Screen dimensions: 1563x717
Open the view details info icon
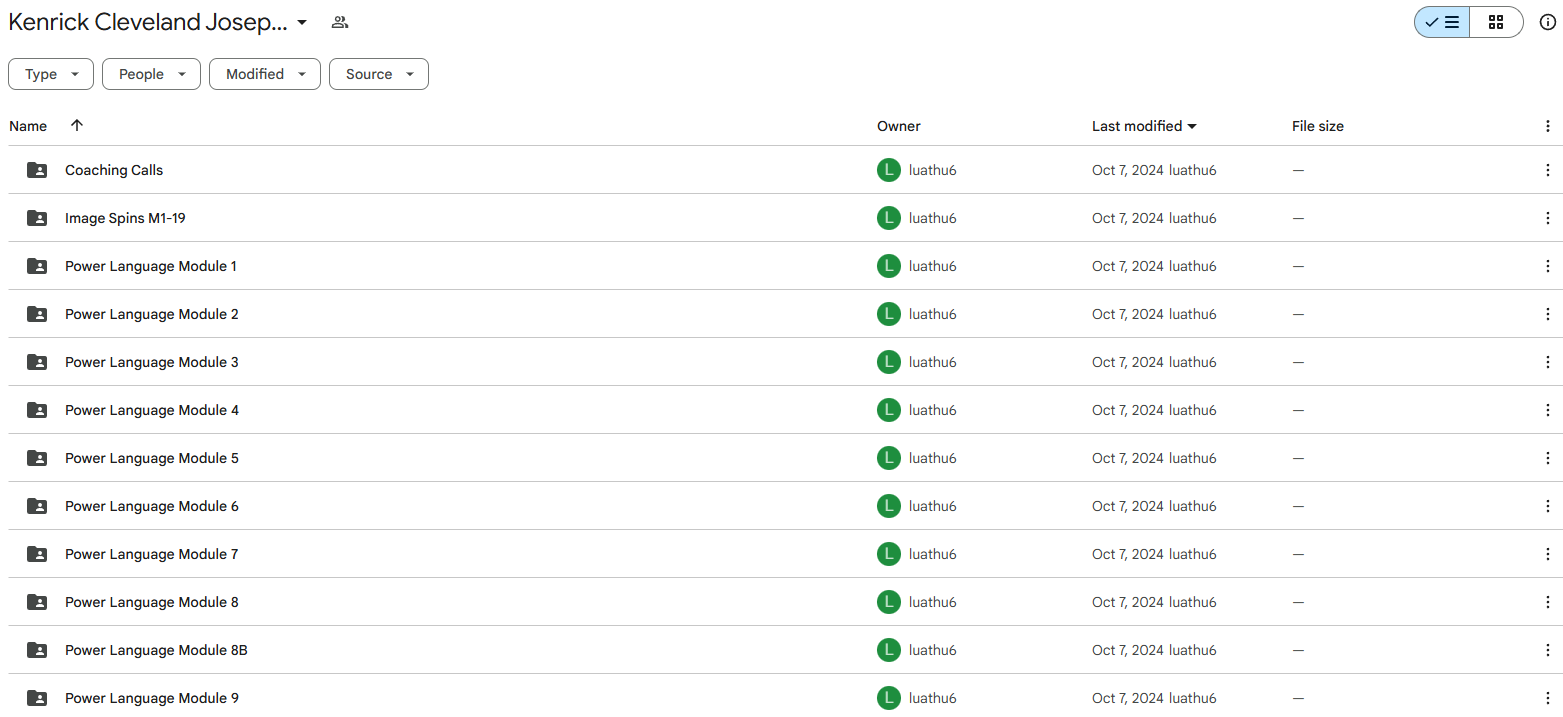(x=1547, y=22)
